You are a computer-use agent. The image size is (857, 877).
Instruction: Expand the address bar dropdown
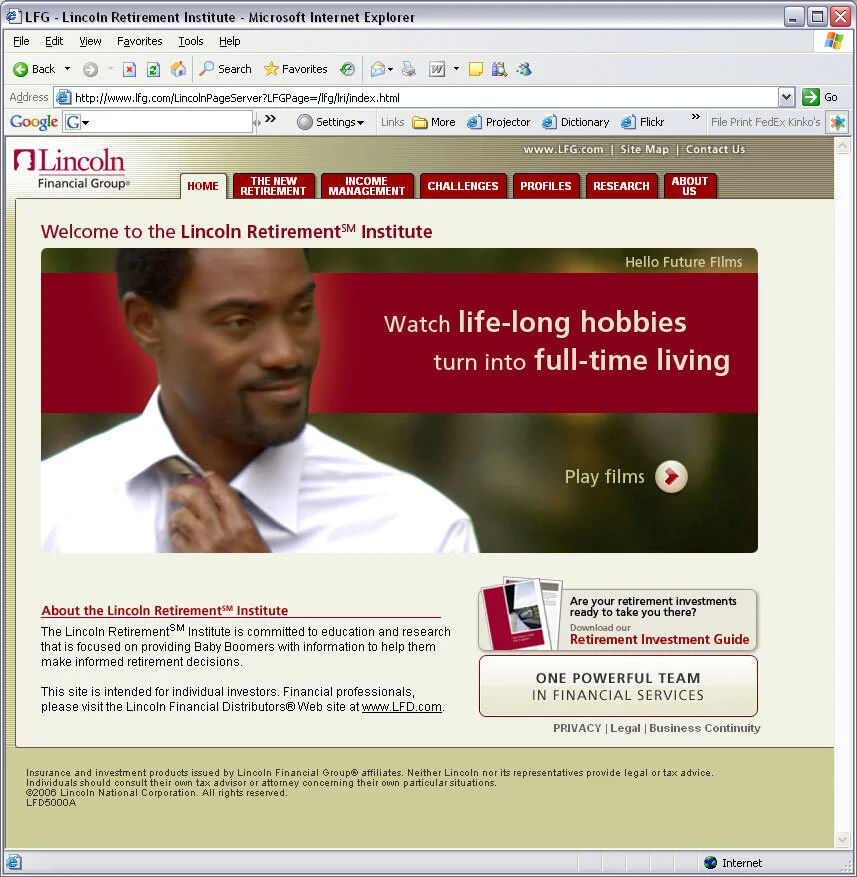[786, 97]
